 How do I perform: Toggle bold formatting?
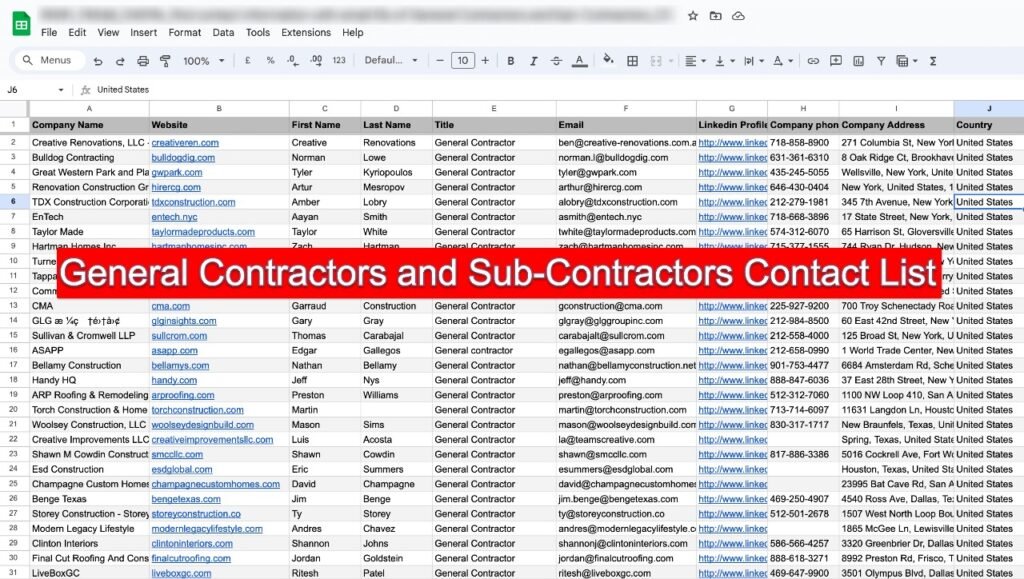(x=510, y=61)
